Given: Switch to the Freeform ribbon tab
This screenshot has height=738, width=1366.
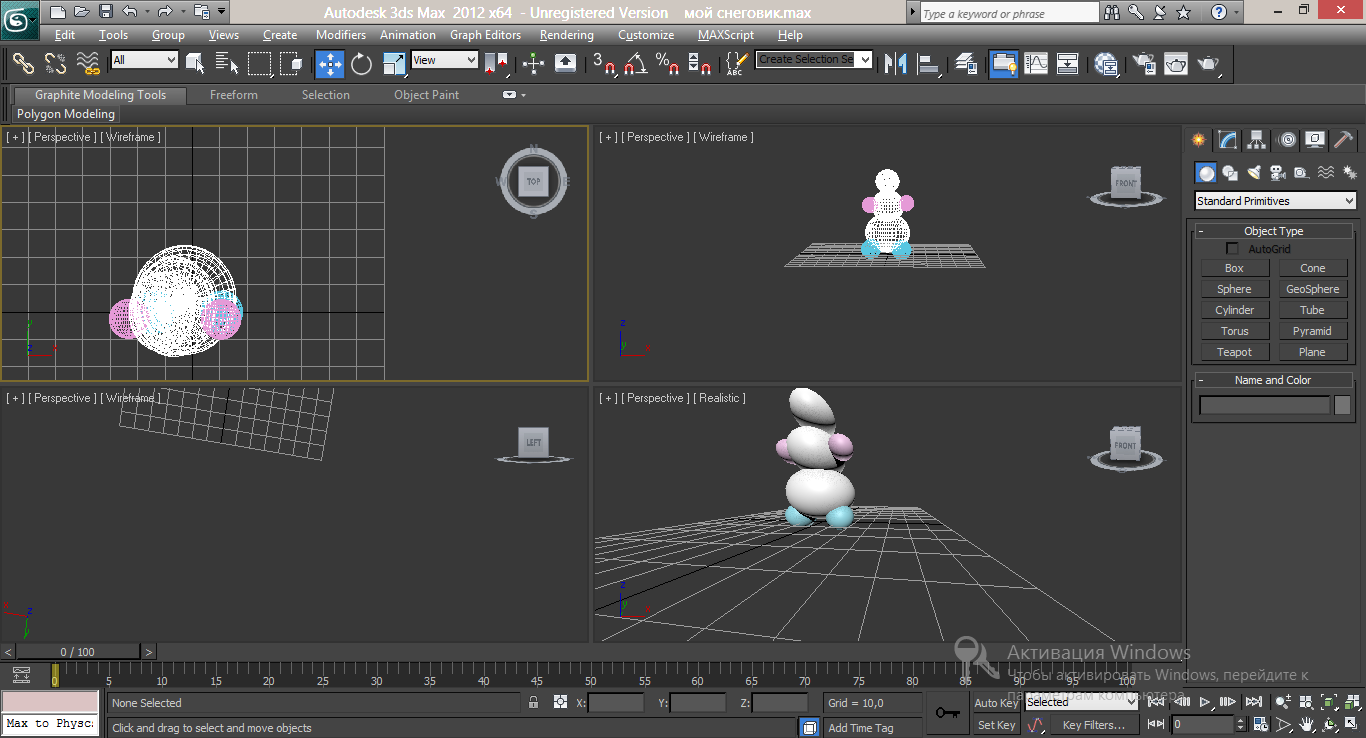Looking at the screenshot, I should 234,95.
